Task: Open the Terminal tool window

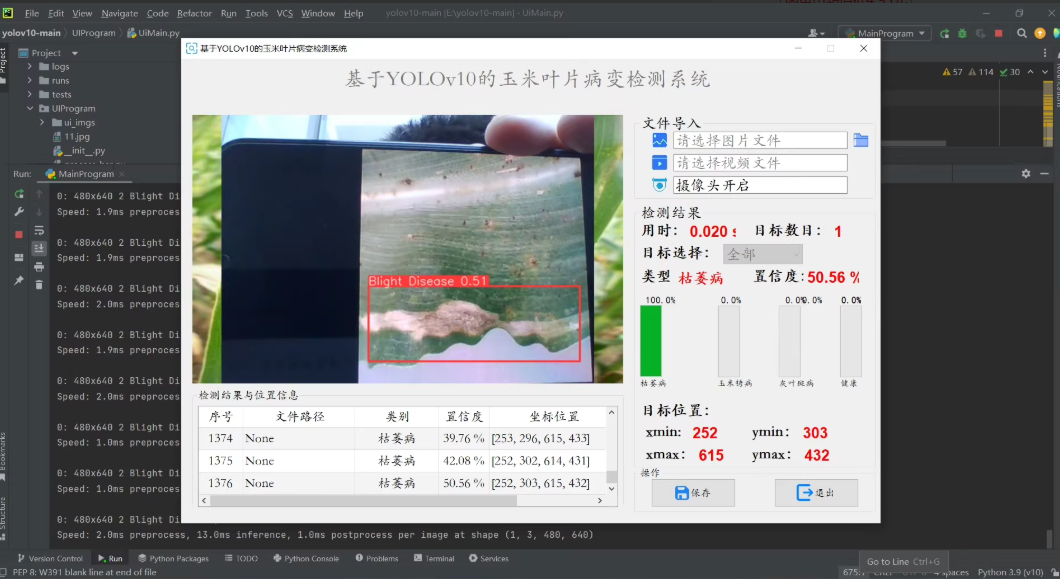Action: pos(434,558)
